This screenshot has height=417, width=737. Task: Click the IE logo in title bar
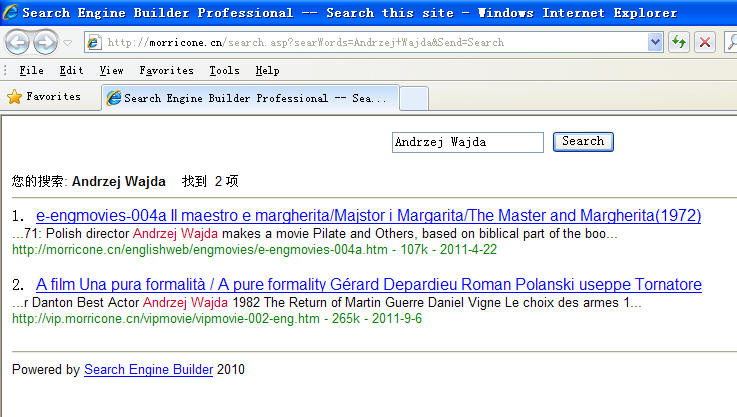point(10,12)
